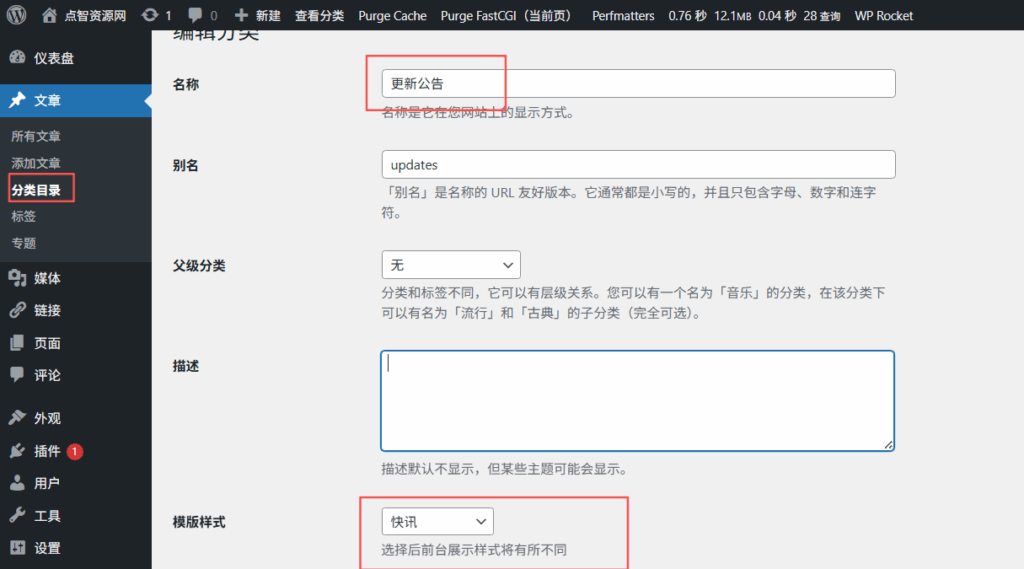This screenshot has height=569, width=1024.
Task: Click the 名称 input field containing 更新公告
Action: (x=638, y=83)
